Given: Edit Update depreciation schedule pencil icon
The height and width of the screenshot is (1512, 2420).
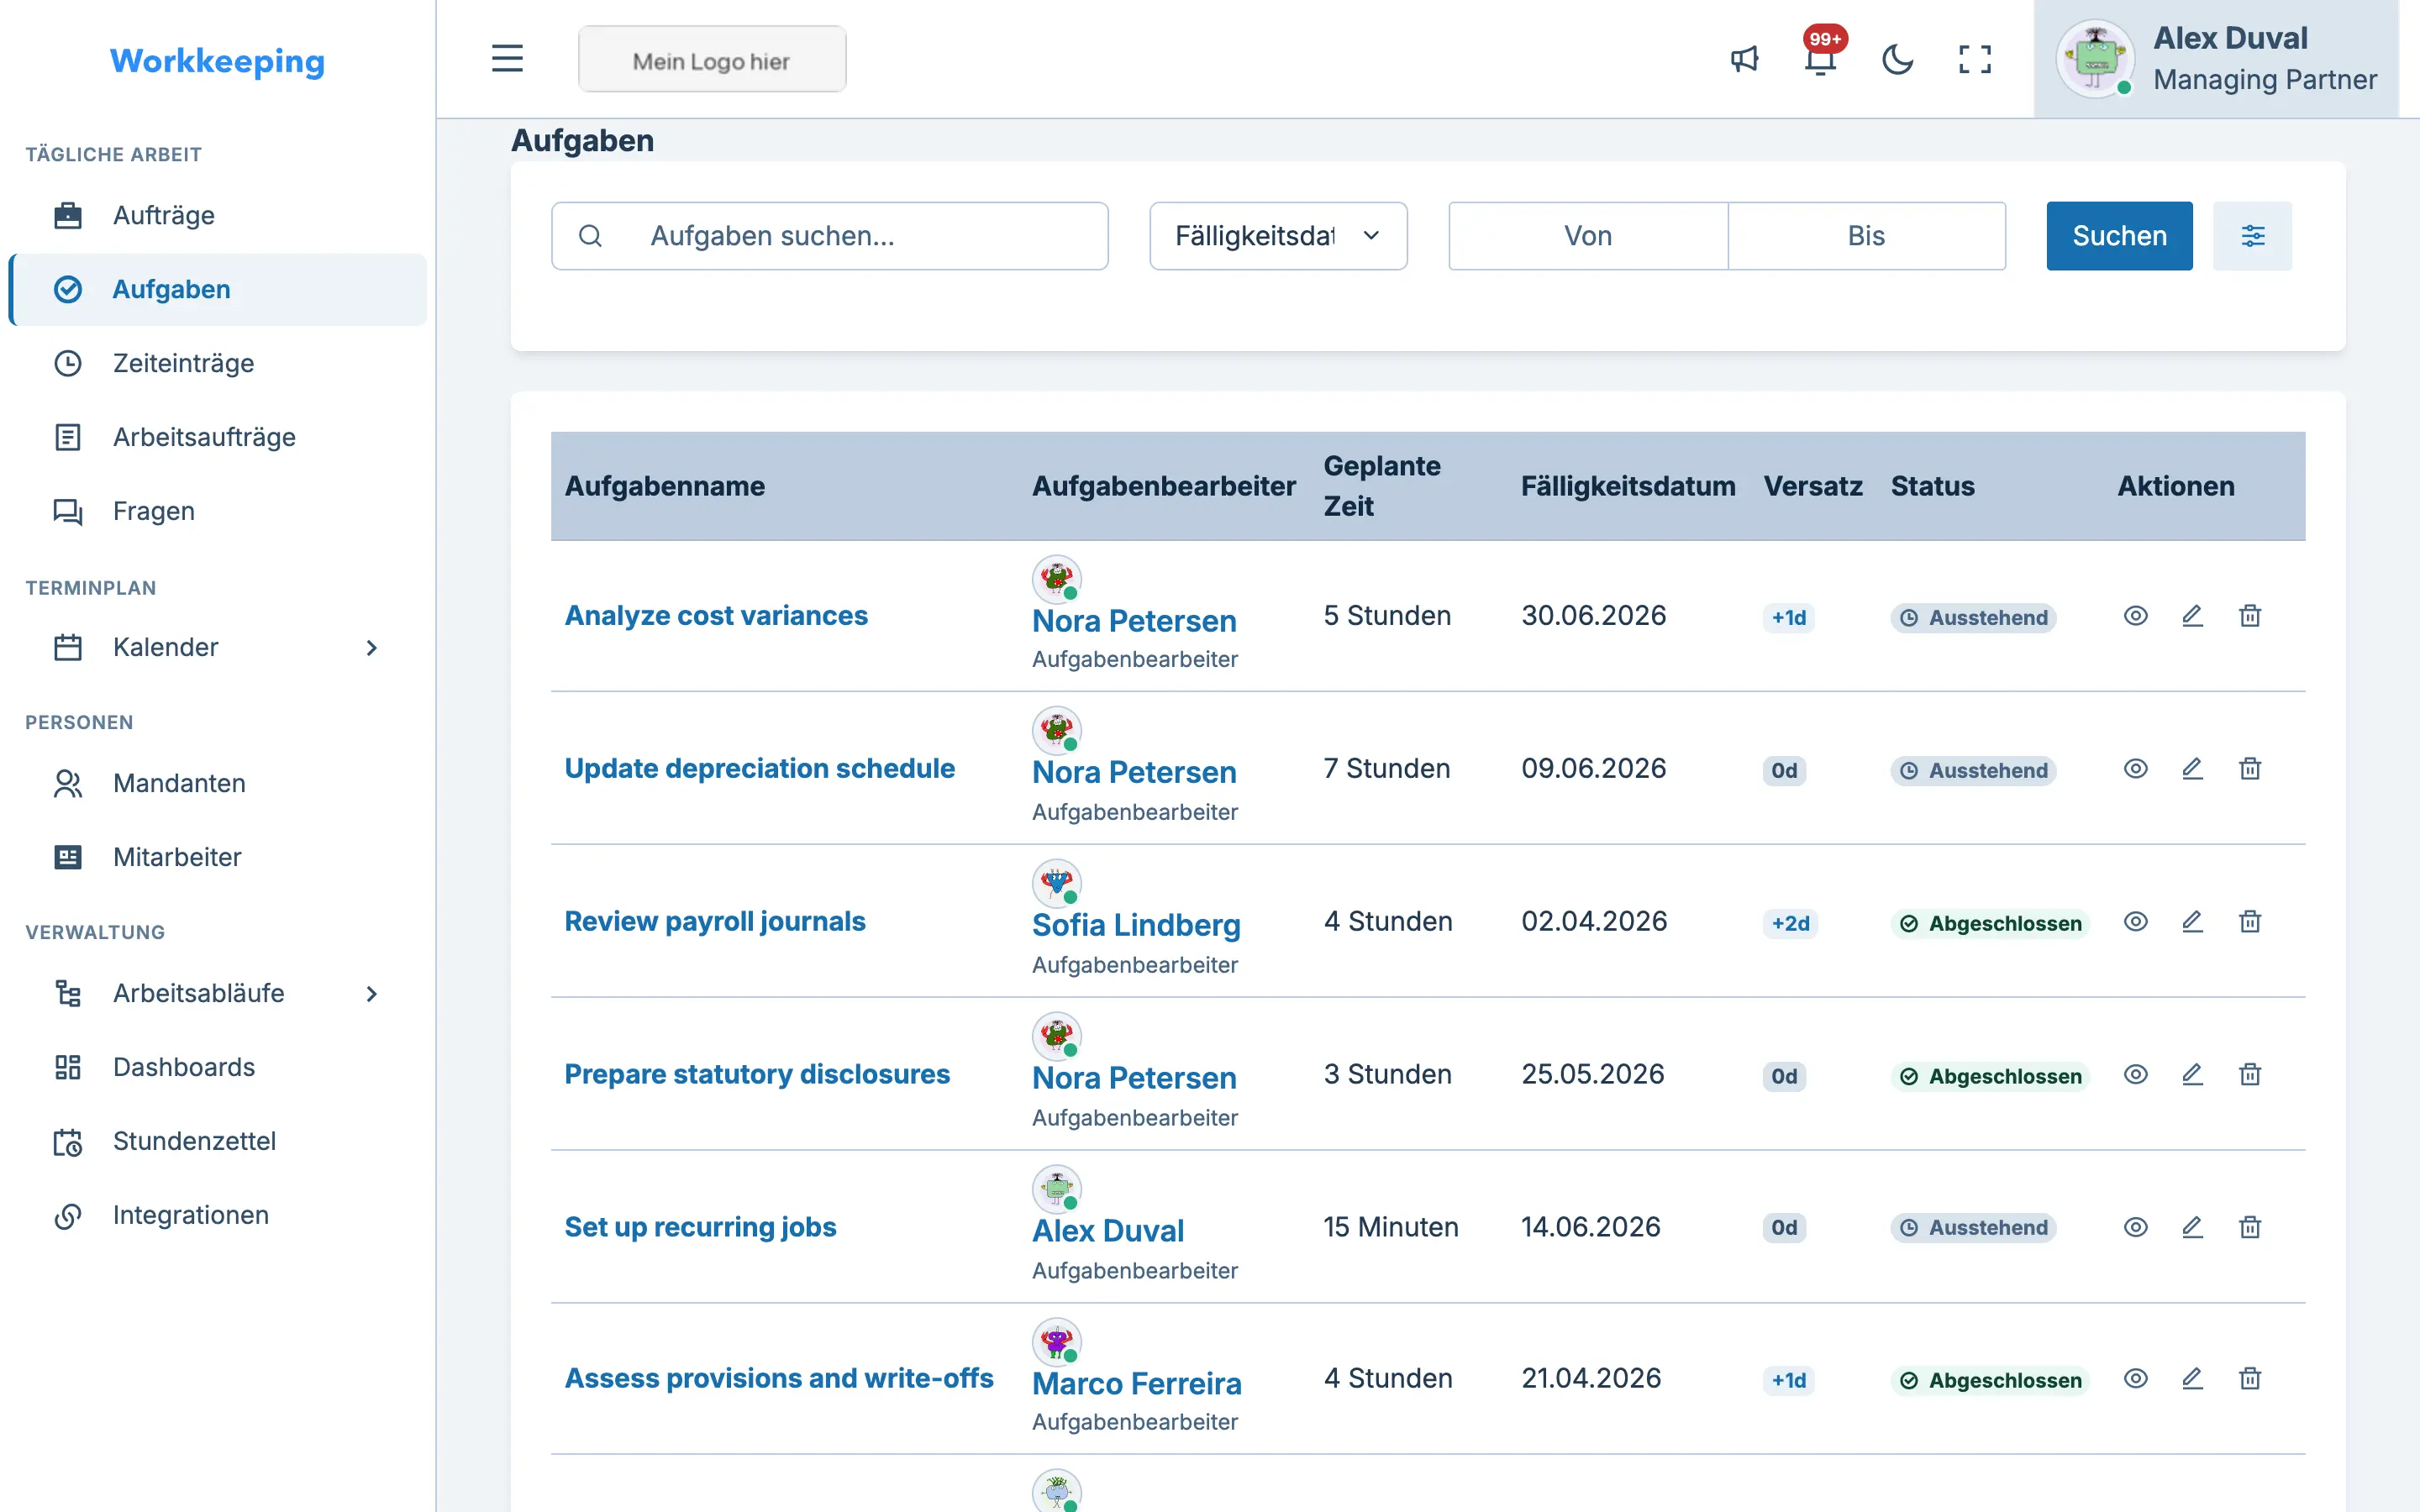Looking at the screenshot, I should click(2192, 769).
